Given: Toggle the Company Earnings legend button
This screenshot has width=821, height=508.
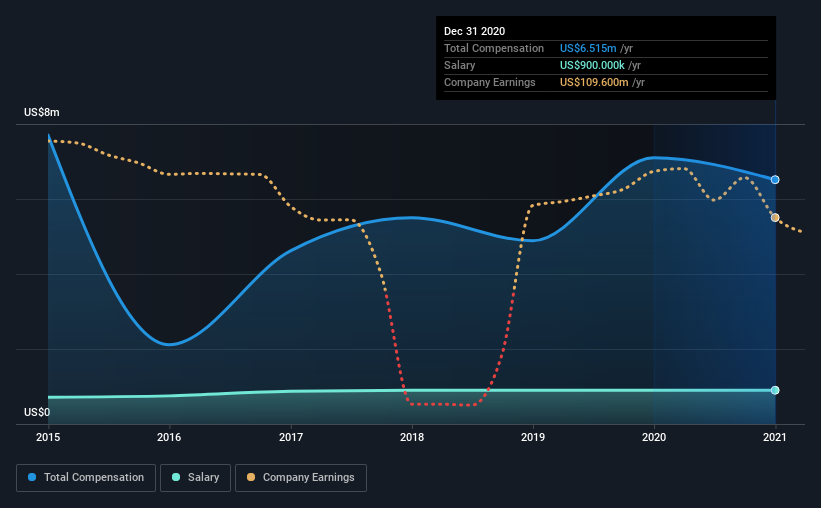Looking at the screenshot, I should 301,478.
